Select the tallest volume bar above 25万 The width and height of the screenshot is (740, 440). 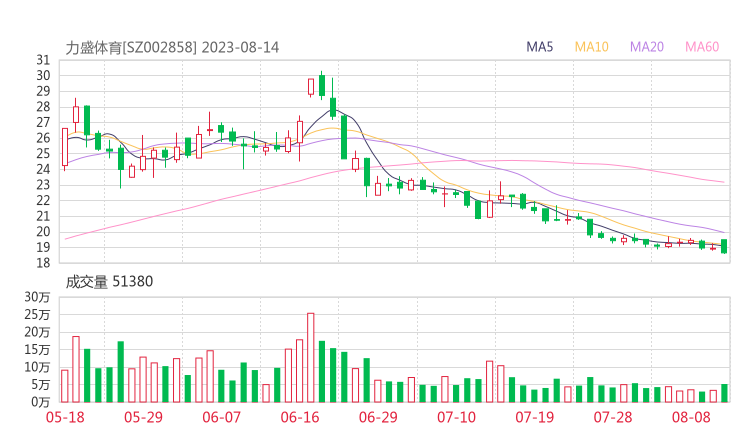click(x=311, y=358)
